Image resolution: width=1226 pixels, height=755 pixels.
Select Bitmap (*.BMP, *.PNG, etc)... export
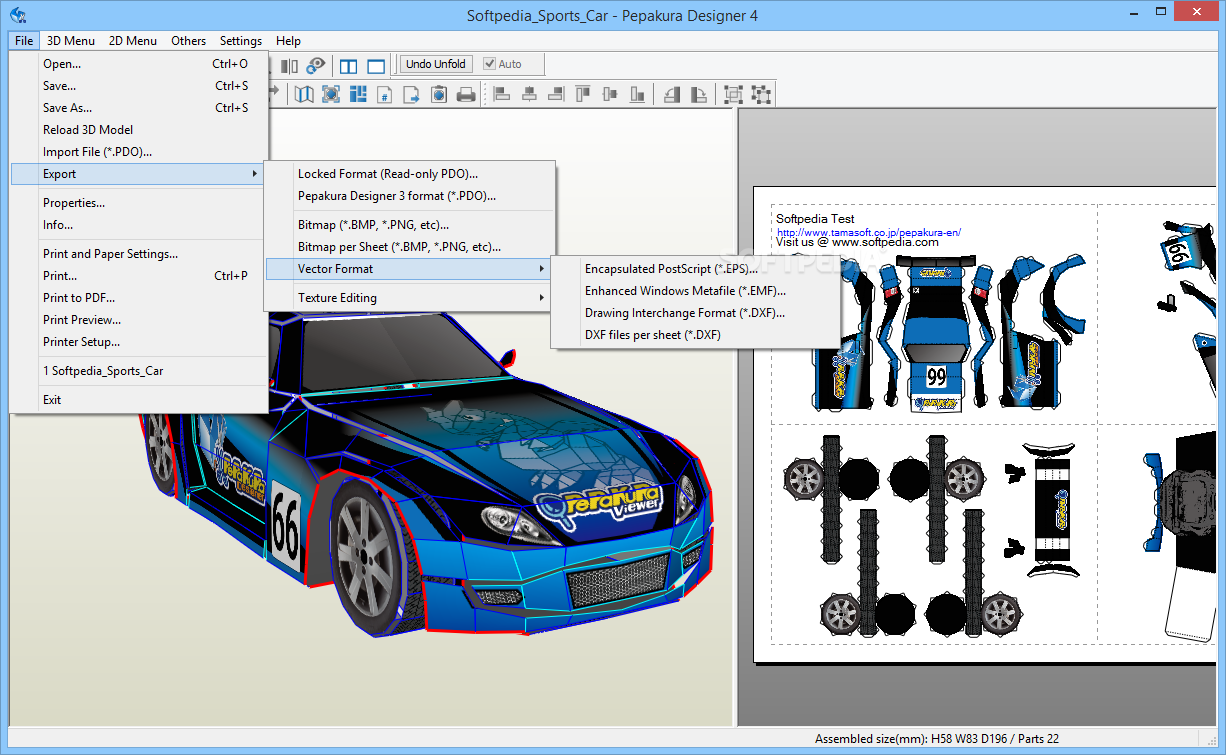(409, 225)
